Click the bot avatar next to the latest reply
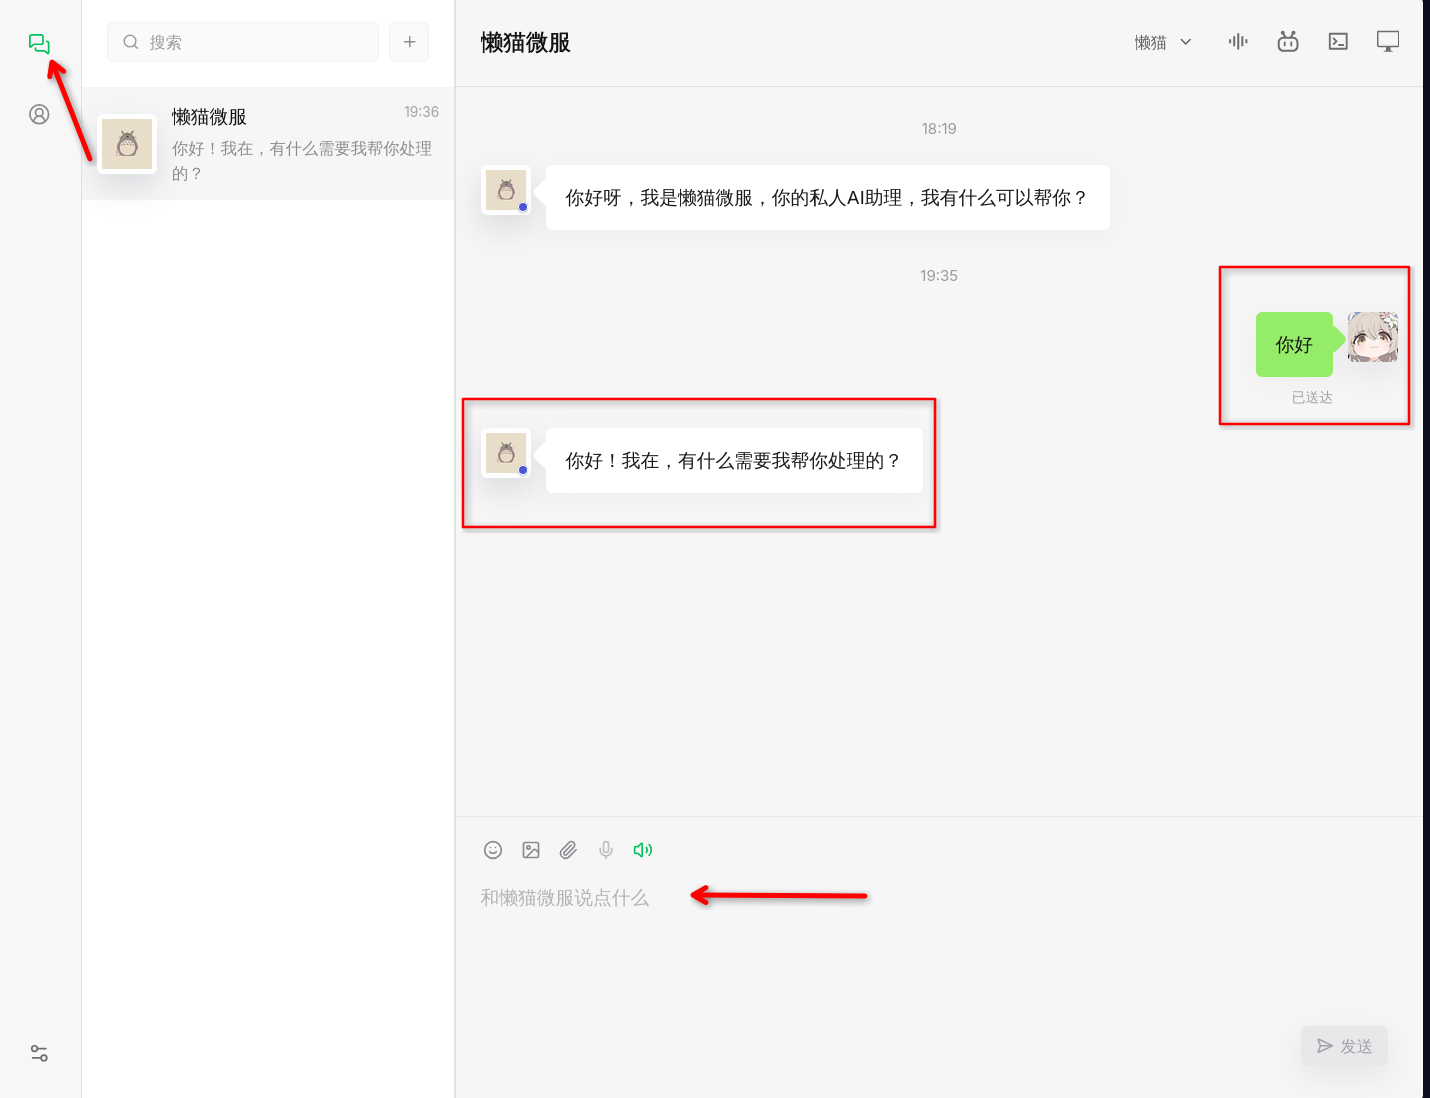1430x1098 pixels. [x=506, y=454]
